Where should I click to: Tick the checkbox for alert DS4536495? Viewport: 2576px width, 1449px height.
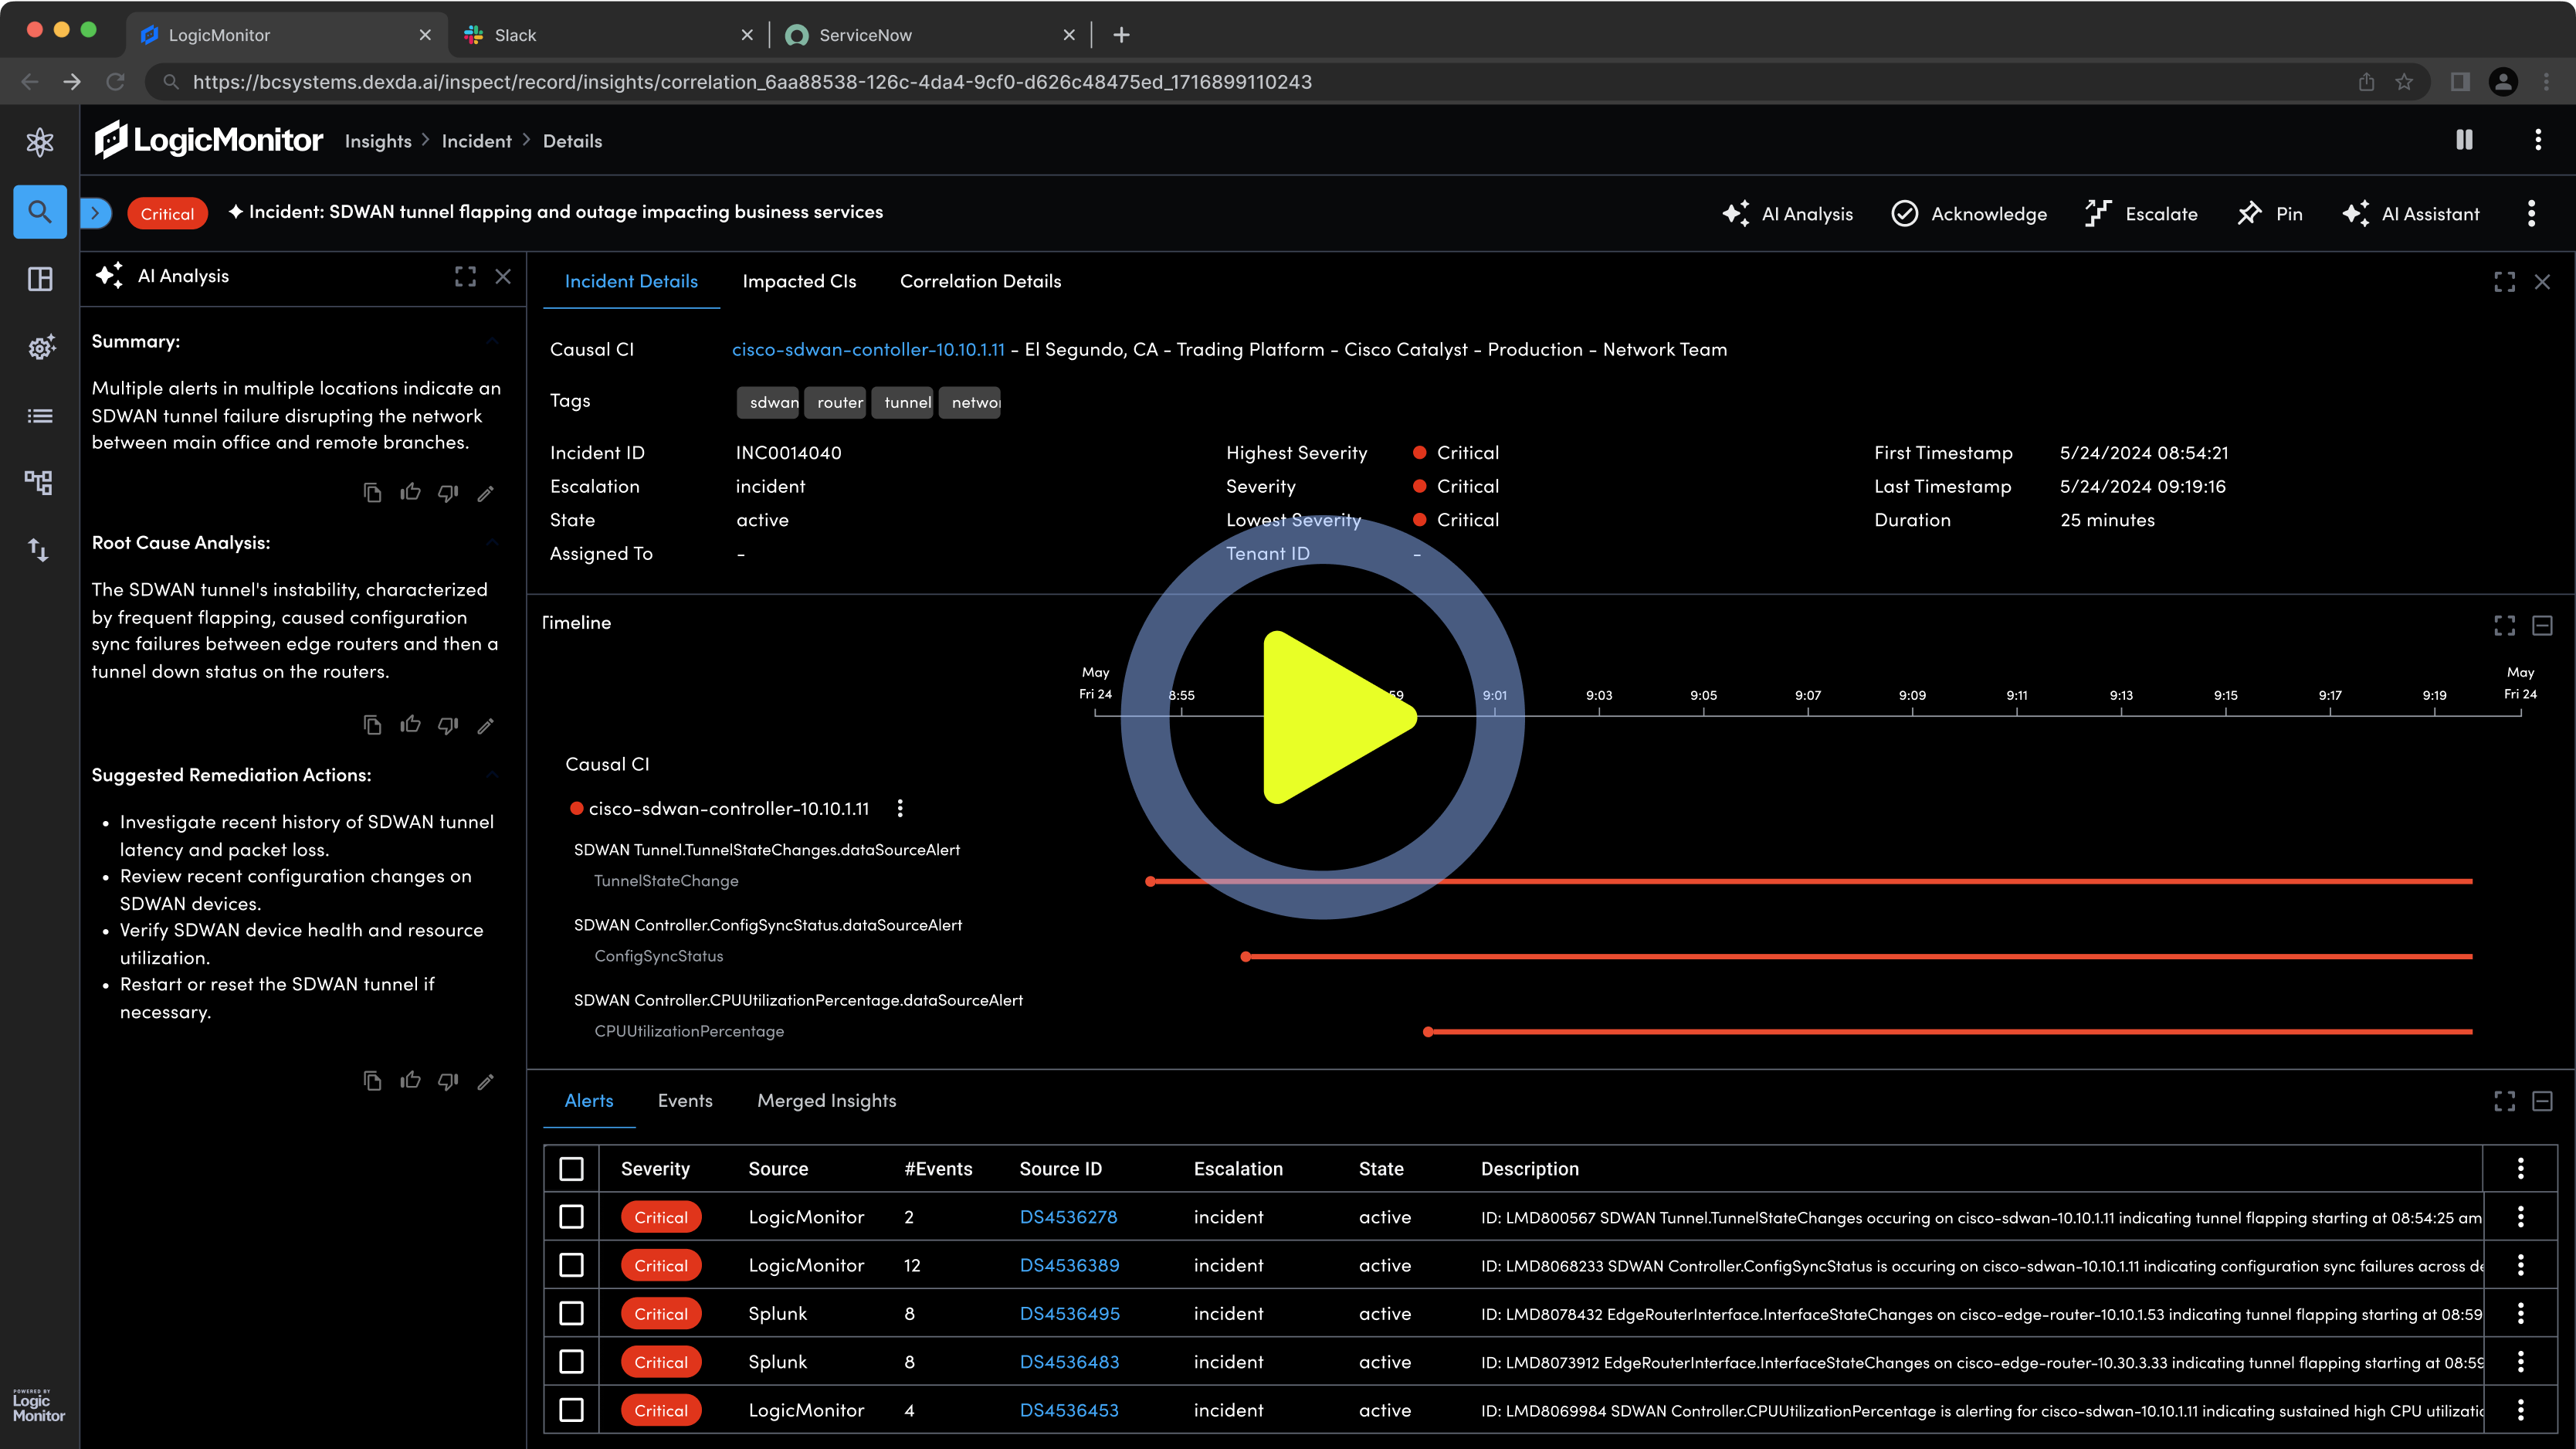(571, 1313)
